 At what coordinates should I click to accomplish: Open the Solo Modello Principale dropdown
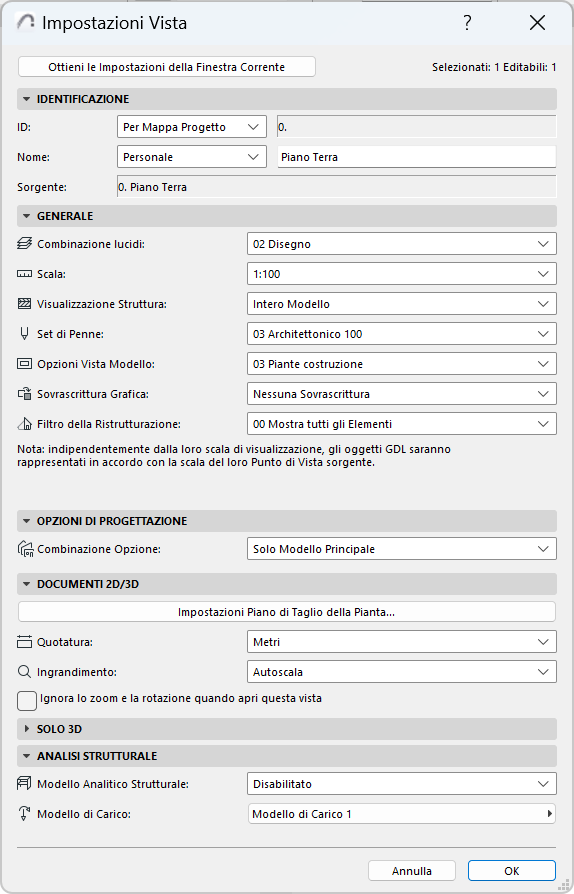click(x=402, y=549)
